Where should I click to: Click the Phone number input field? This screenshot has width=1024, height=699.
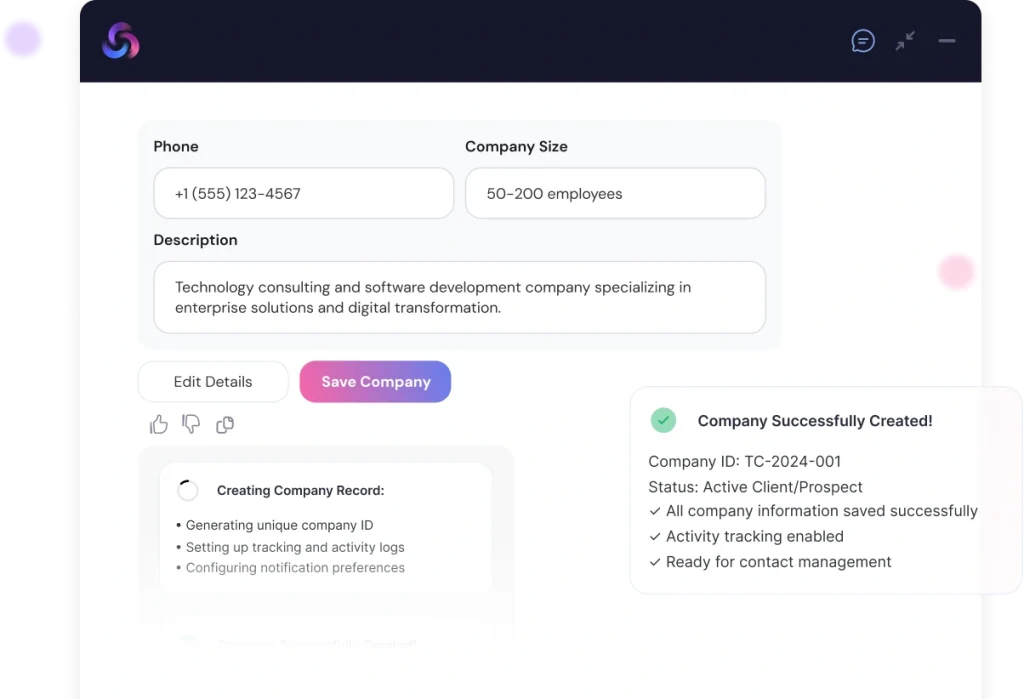coord(303,193)
